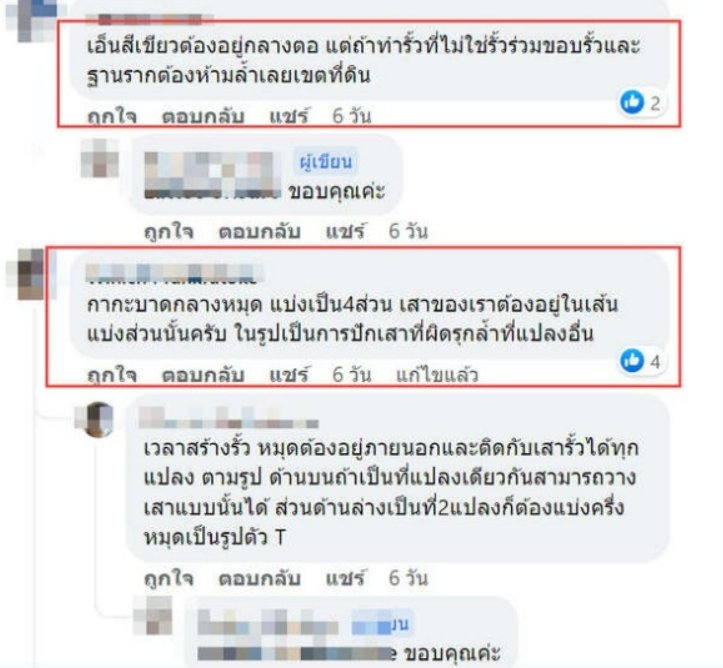The height and width of the screenshot is (668, 723).
Task: Click ตอบกลับ under the กากะบาดกลางหมุด comment
Action: coord(203,375)
